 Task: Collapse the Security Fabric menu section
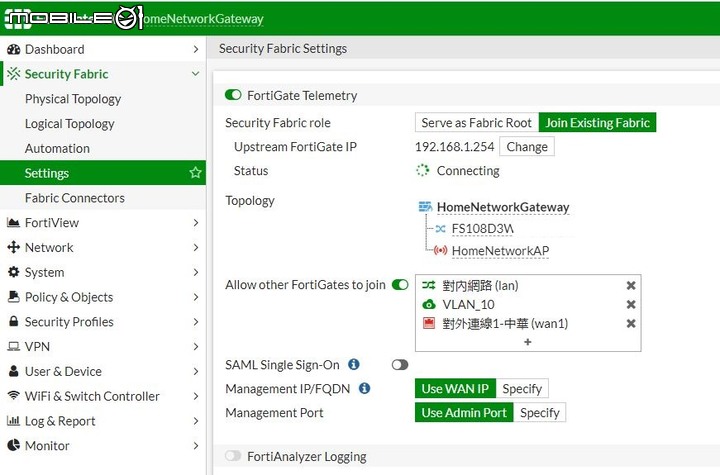195,74
